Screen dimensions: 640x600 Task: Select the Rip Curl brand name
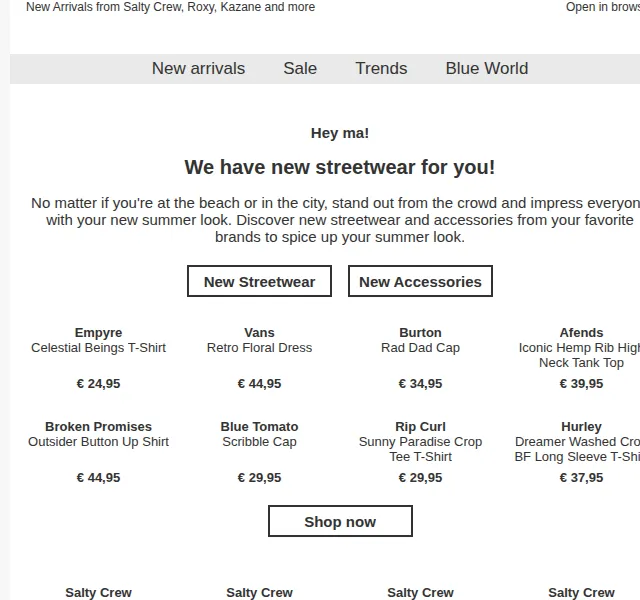420,427
